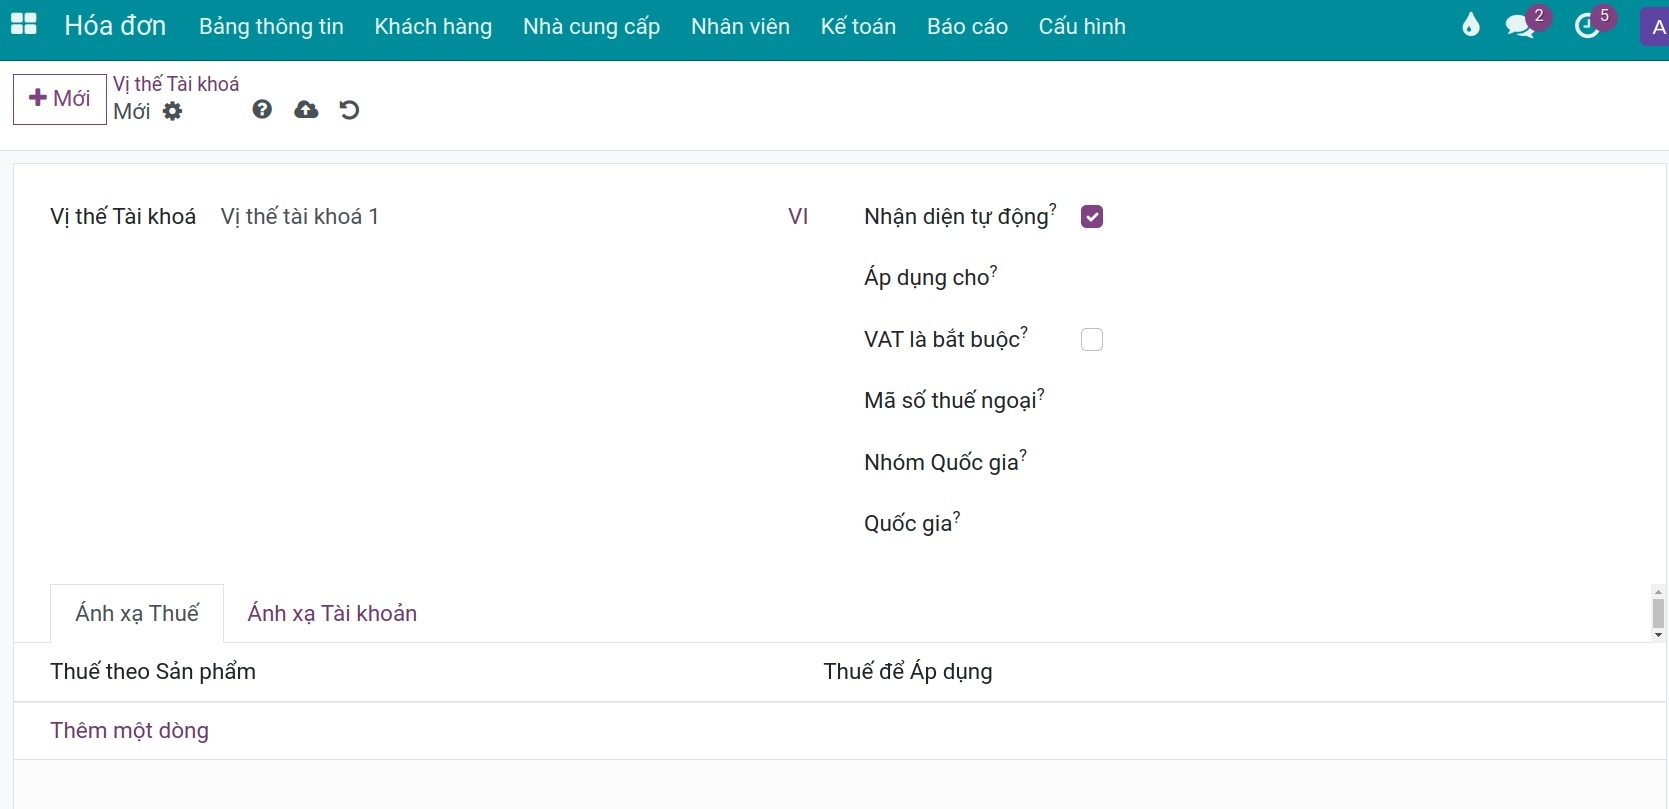Open the Khách hàng menu
1669x809 pixels.
point(433,27)
